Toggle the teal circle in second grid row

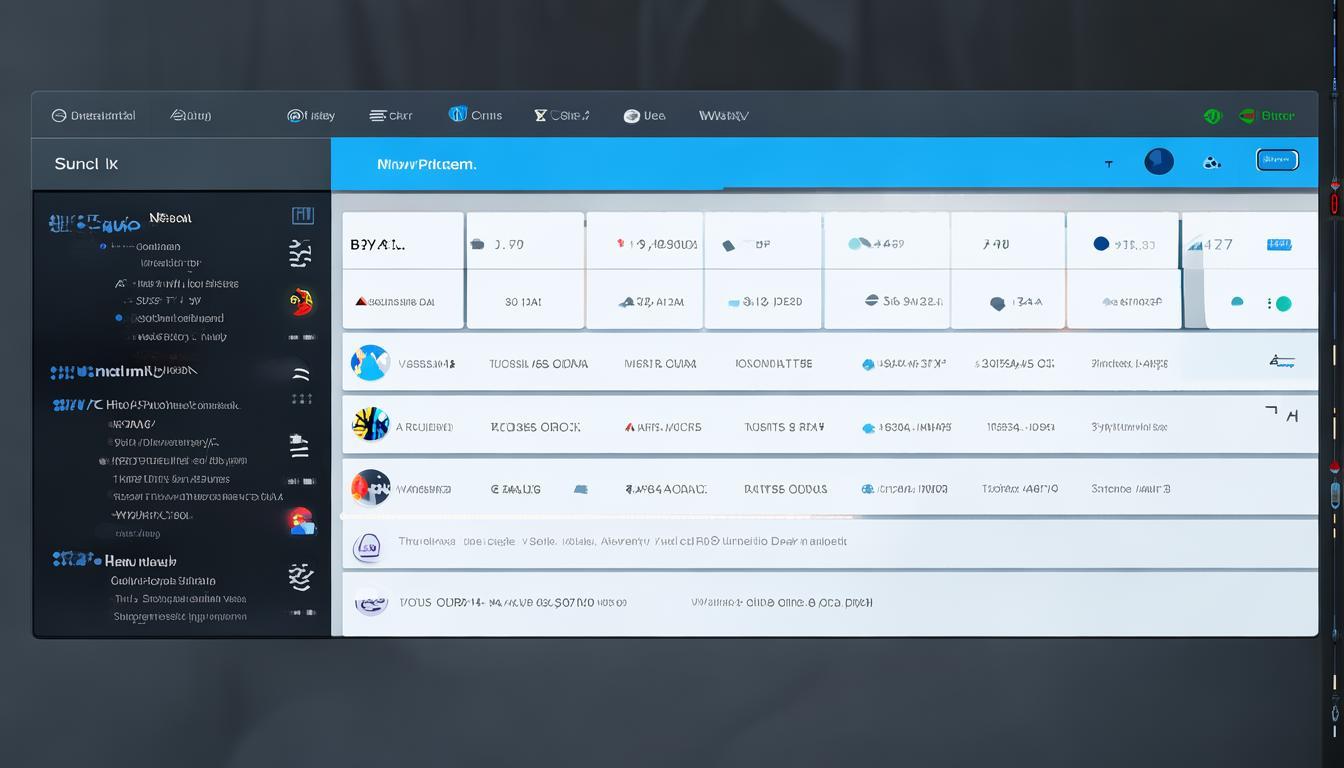1283,304
